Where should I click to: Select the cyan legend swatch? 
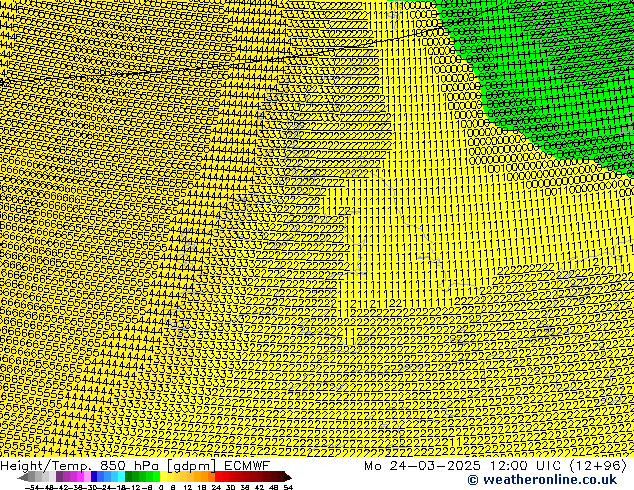[x=121, y=477]
